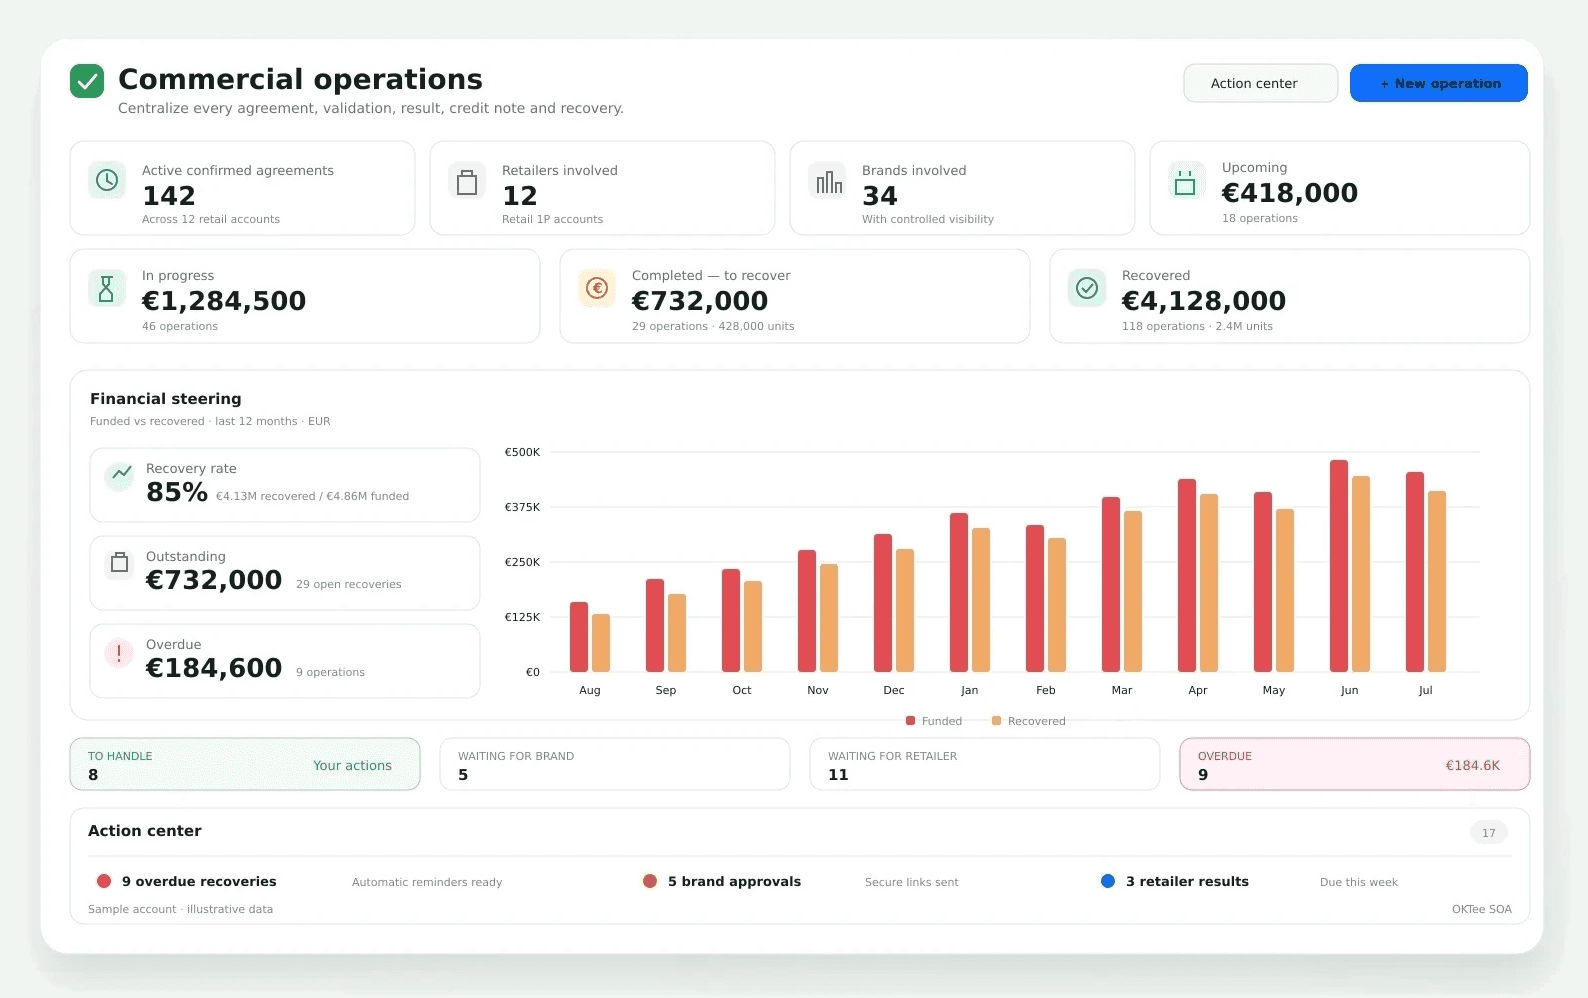
Task: Click the bar chart icon on Brands involved
Action: pyautogui.click(x=827, y=181)
